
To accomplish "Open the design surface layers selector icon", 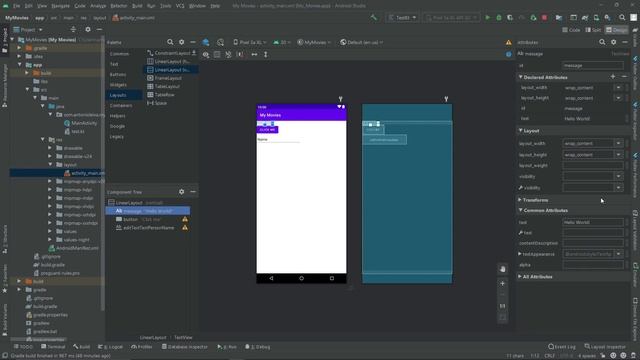I will [x=206, y=42].
